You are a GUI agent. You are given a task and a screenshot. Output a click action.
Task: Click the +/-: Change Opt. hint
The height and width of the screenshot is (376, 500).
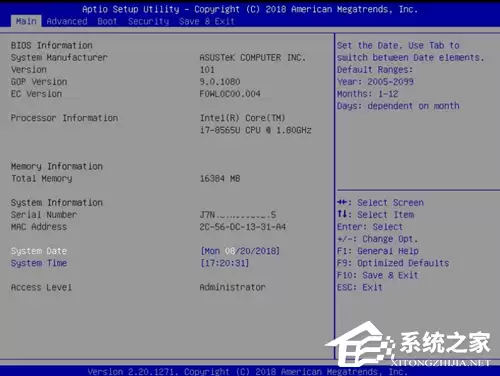tap(377, 239)
